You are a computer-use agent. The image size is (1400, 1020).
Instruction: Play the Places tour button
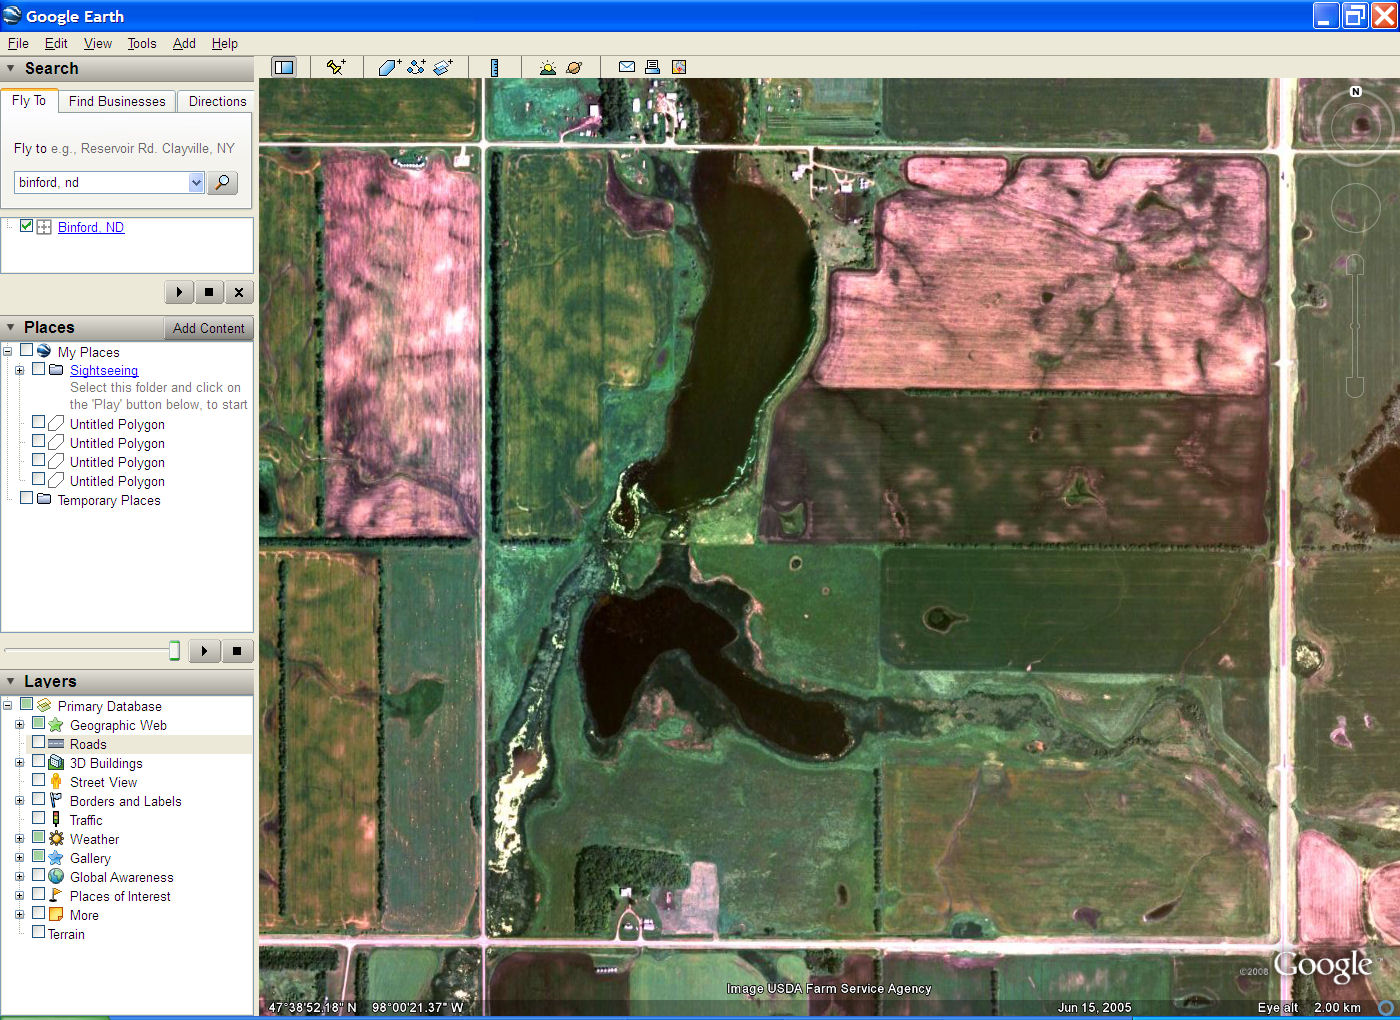coord(204,651)
